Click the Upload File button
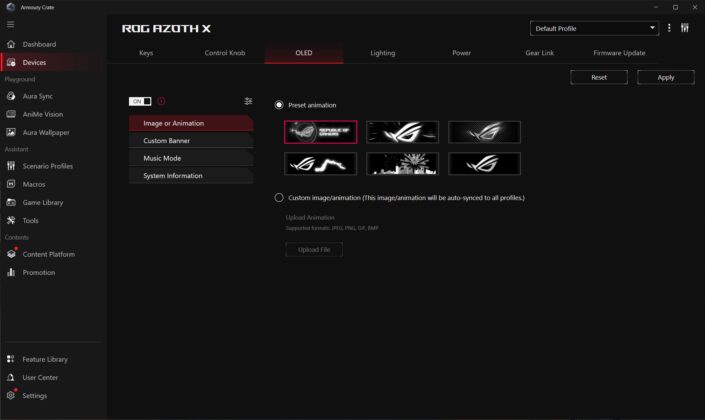Viewport: 705px width, 420px height. click(x=314, y=250)
